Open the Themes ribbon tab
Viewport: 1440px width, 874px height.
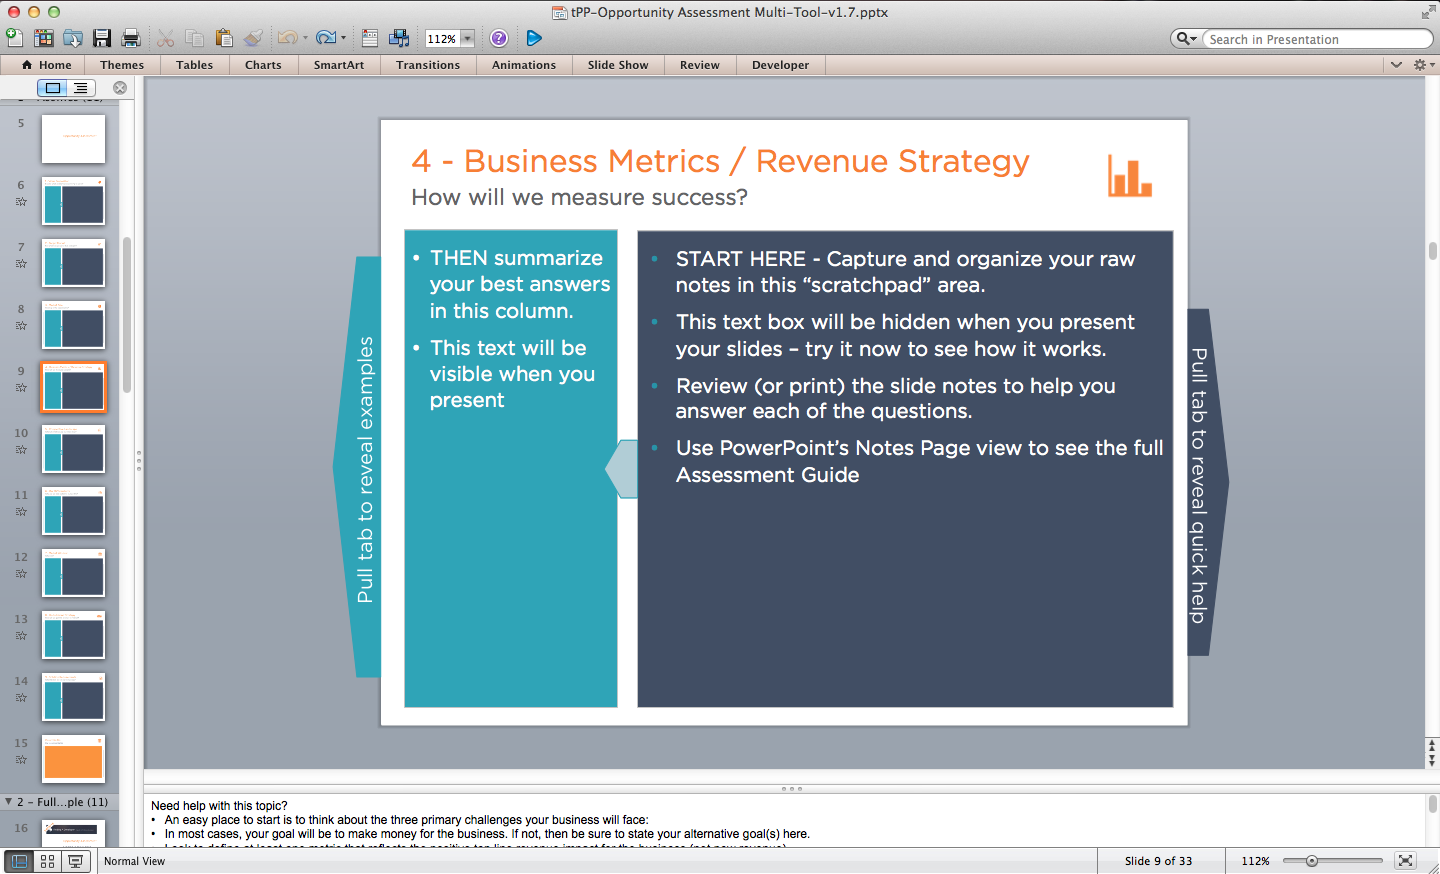pos(122,65)
